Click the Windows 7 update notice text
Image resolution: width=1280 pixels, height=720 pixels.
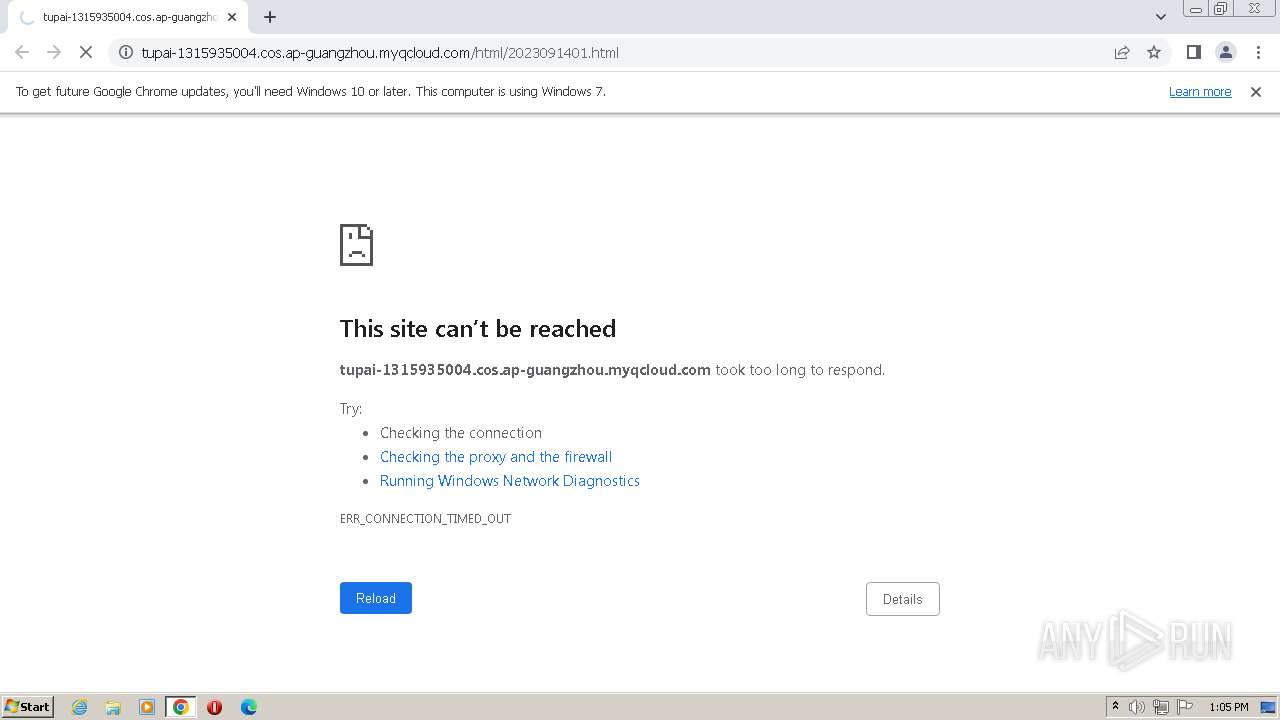pyautogui.click(x=311, y=91)
